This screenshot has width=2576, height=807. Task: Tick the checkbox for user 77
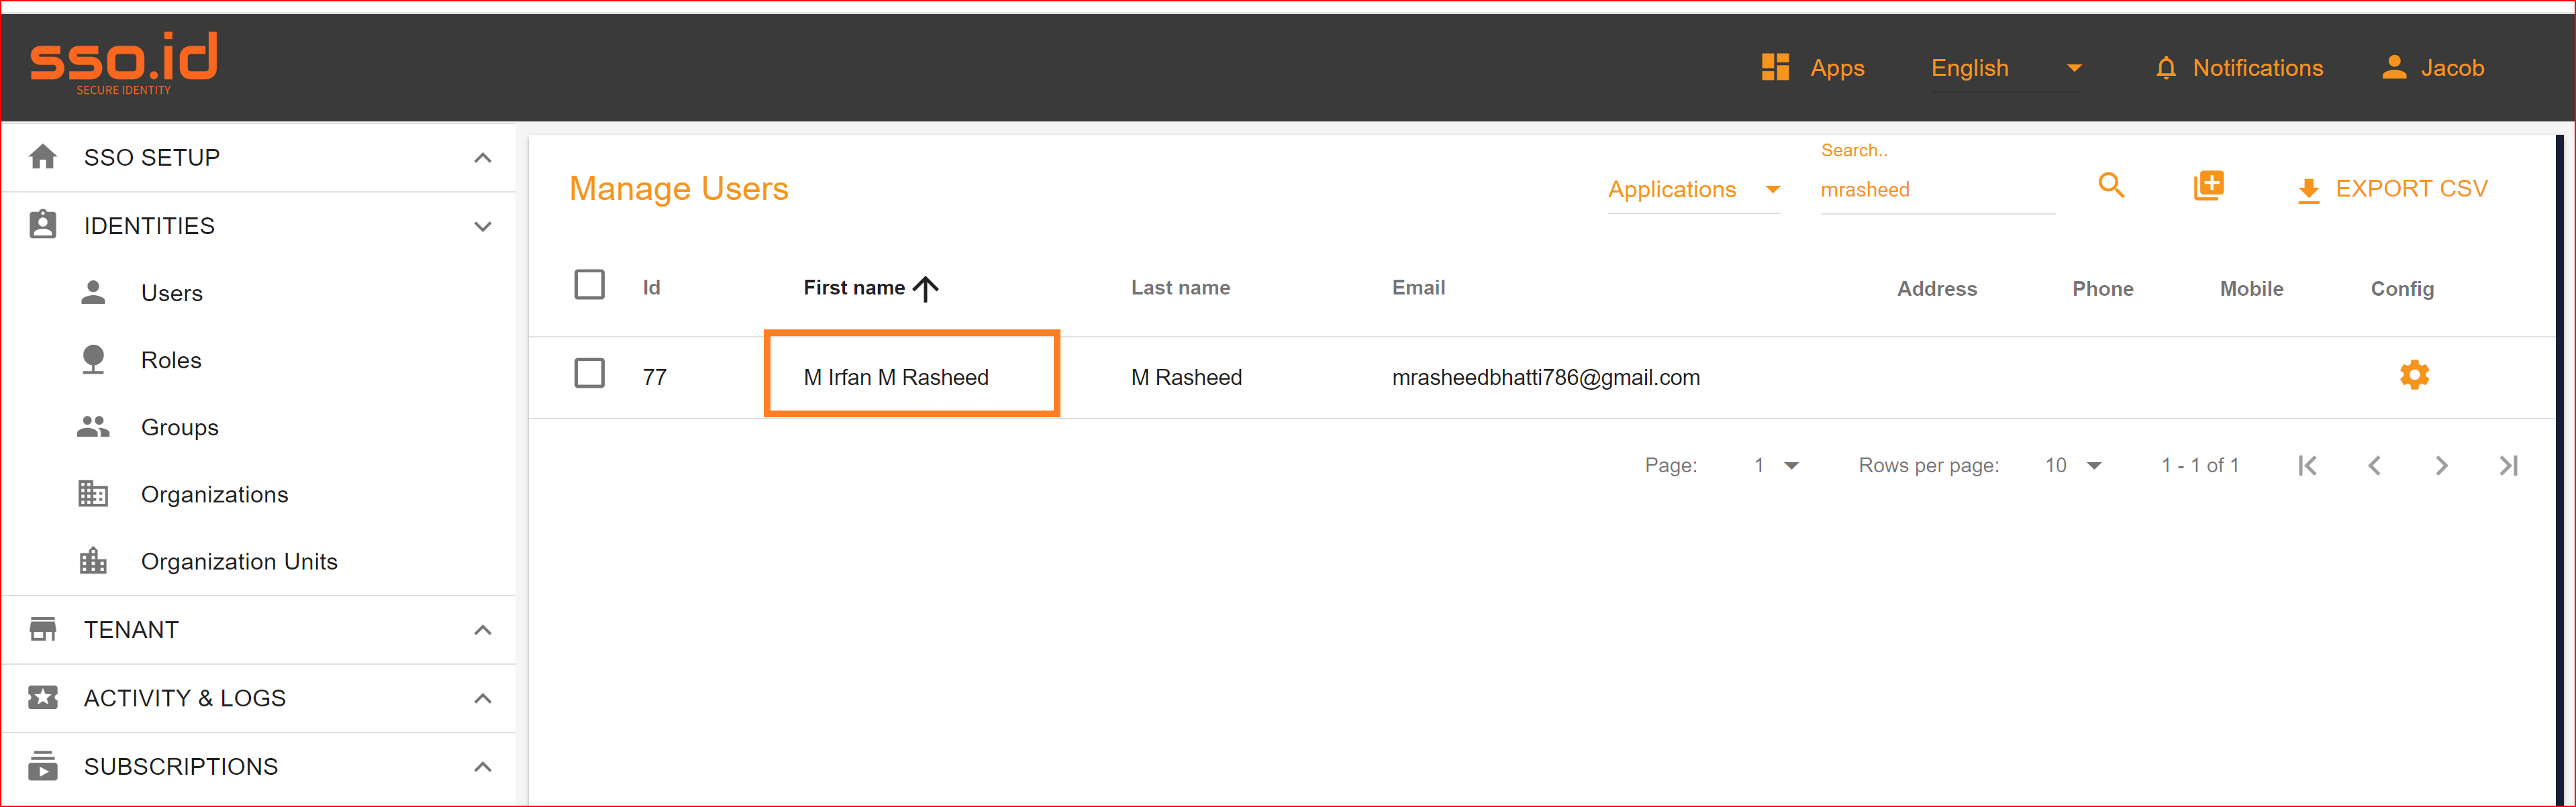click(x=589, y=373)
